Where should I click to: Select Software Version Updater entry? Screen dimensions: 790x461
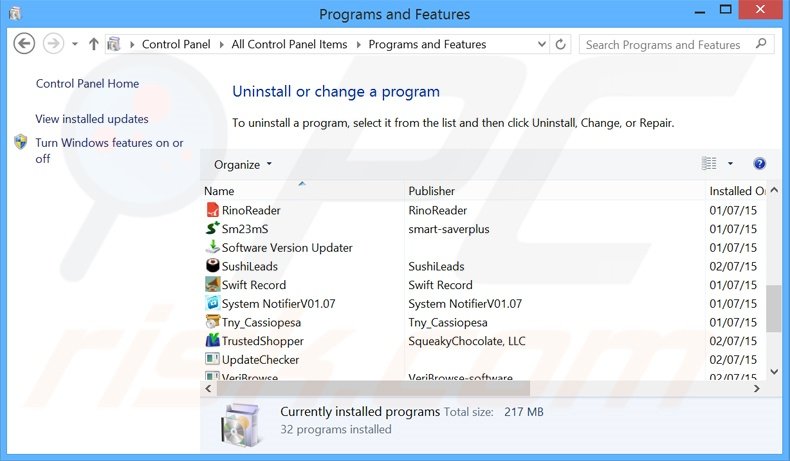(x=287, y=247)
